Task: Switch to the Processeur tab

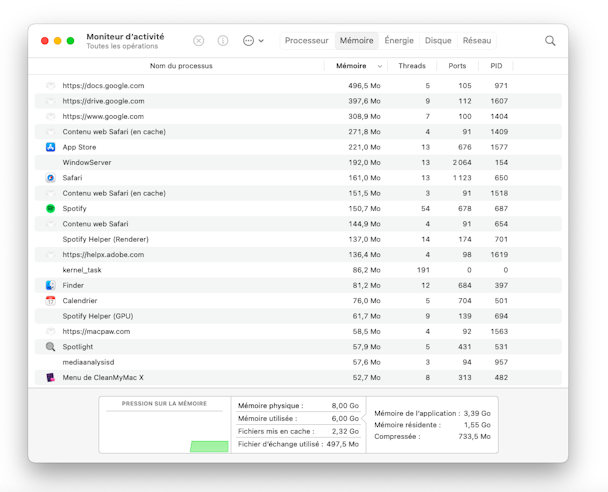Action: (306, 41)
